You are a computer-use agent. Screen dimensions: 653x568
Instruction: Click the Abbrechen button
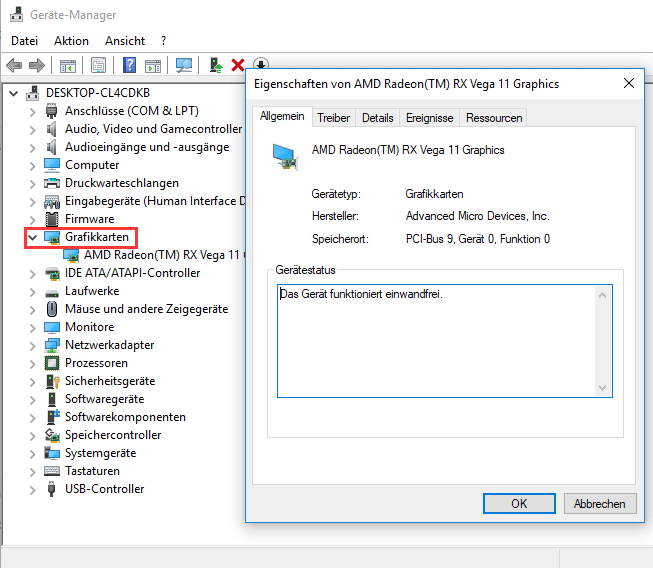coord(600,504)
